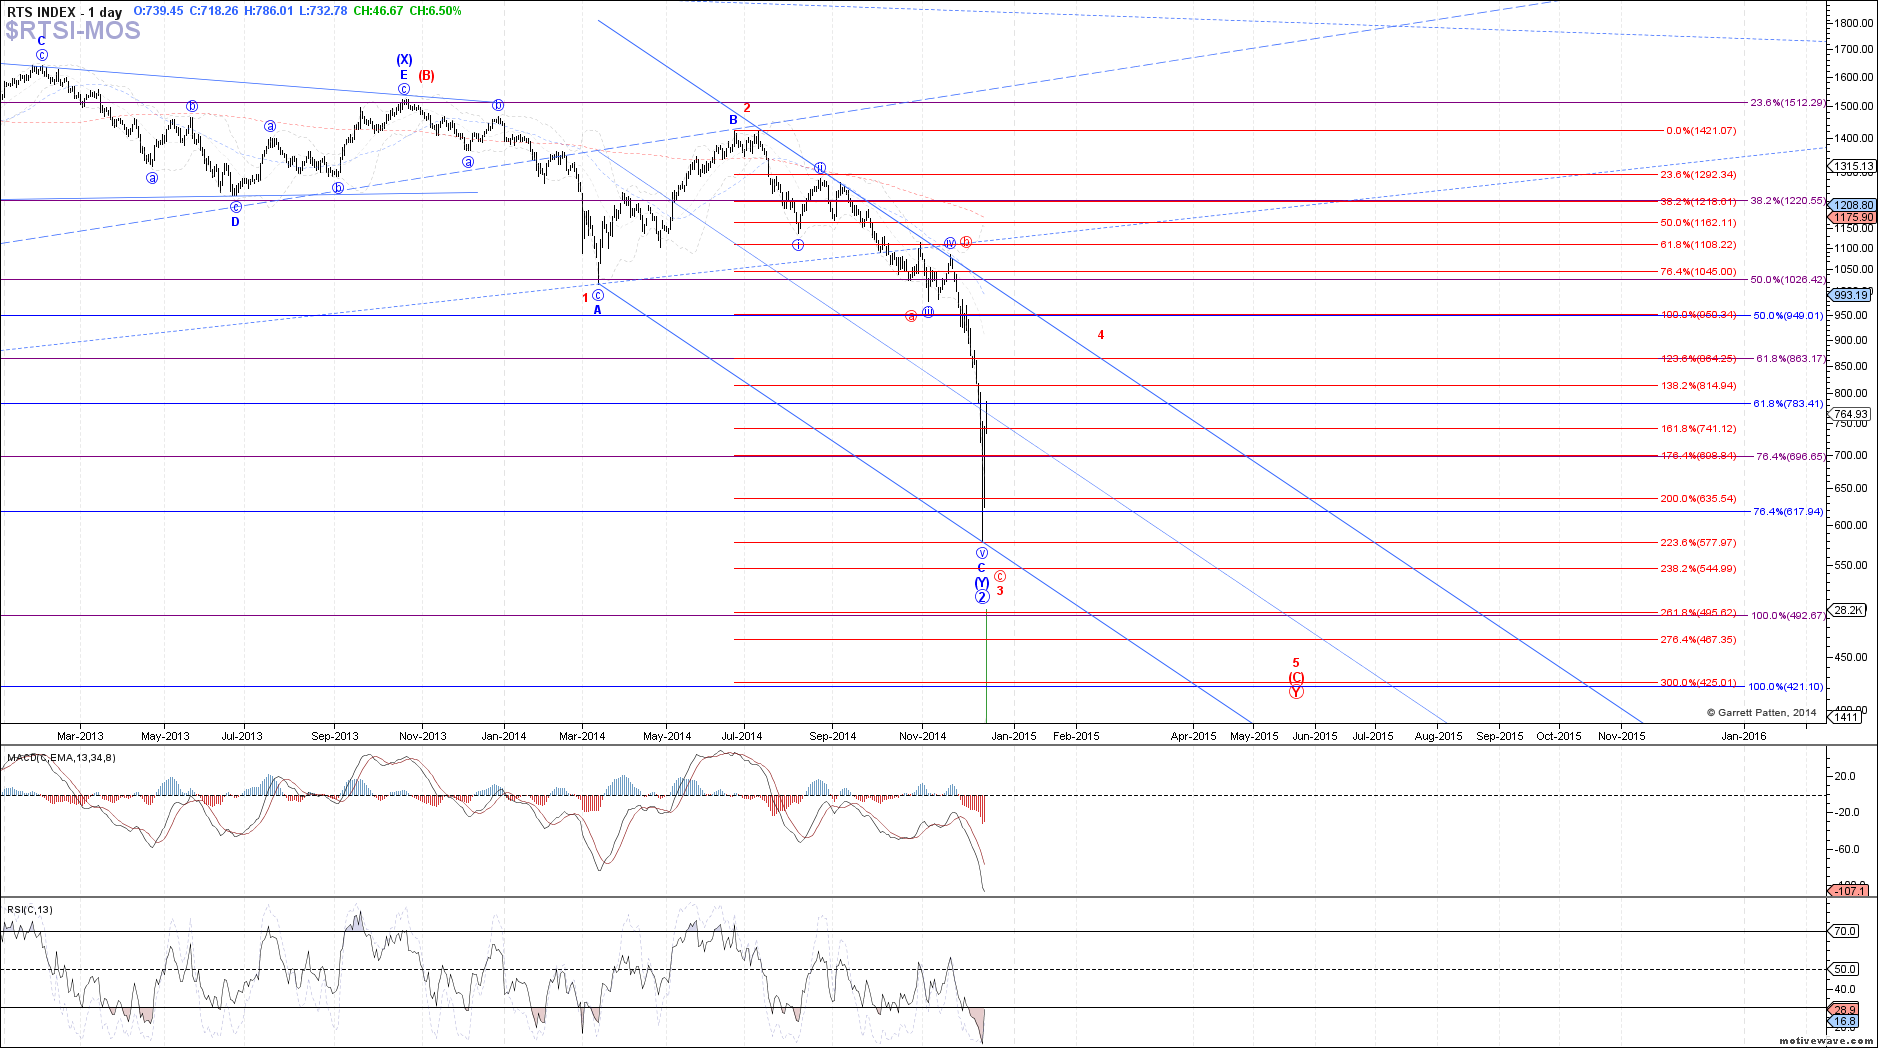1878x1048 pixels.
Task: Click the purple 23.6%(1512.29) Fibonacci label
Action: point(1787,102)
